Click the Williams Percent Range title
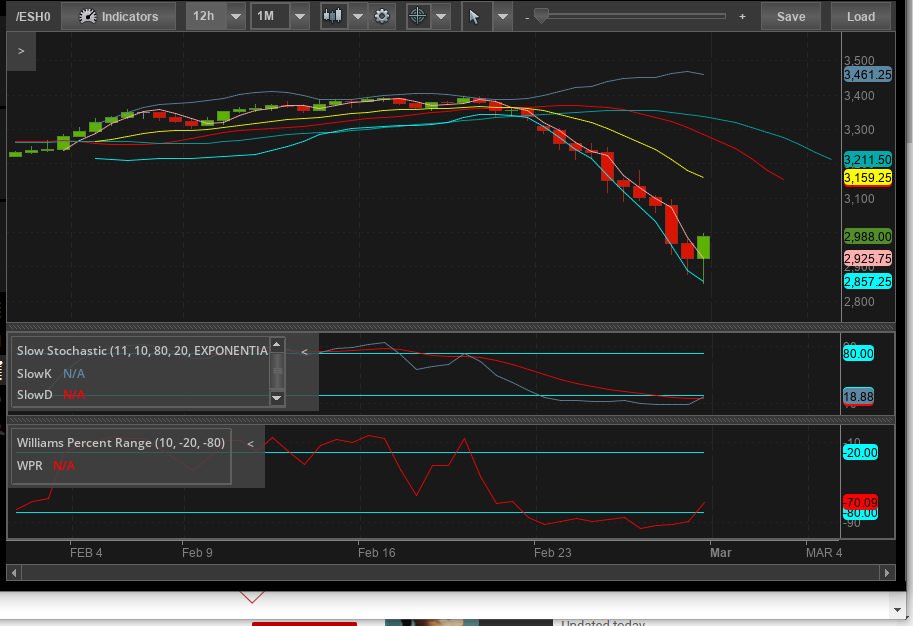 click(x=121, y=443)
